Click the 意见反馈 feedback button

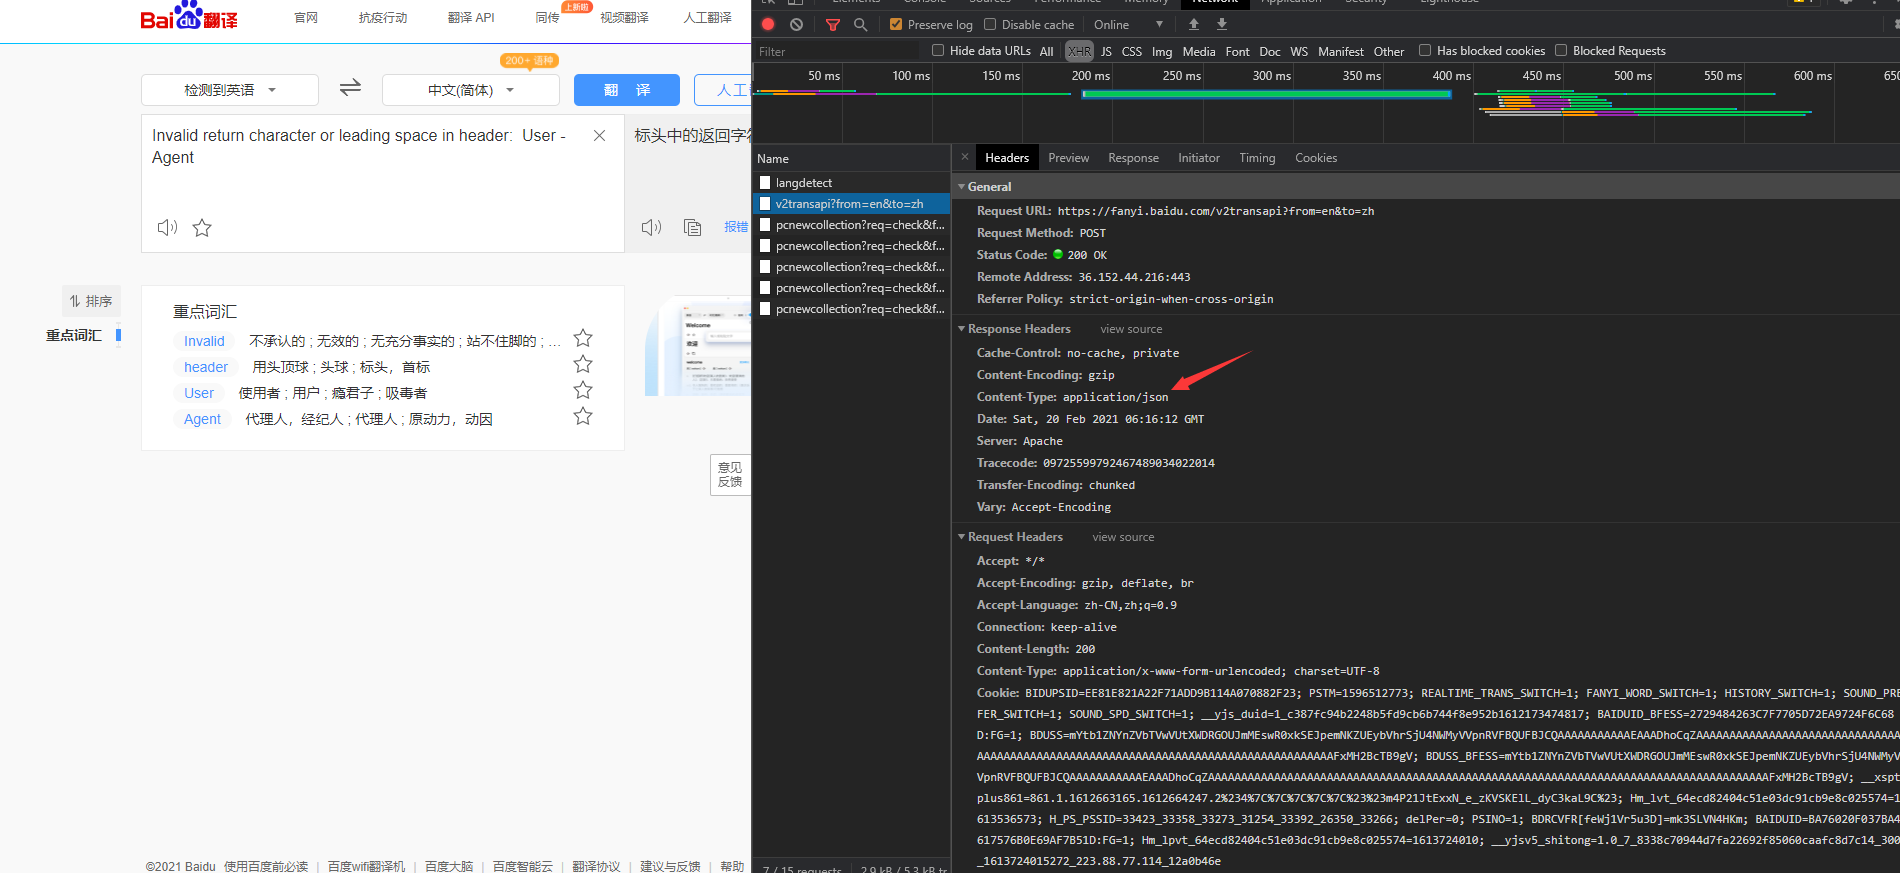point(730,474)
